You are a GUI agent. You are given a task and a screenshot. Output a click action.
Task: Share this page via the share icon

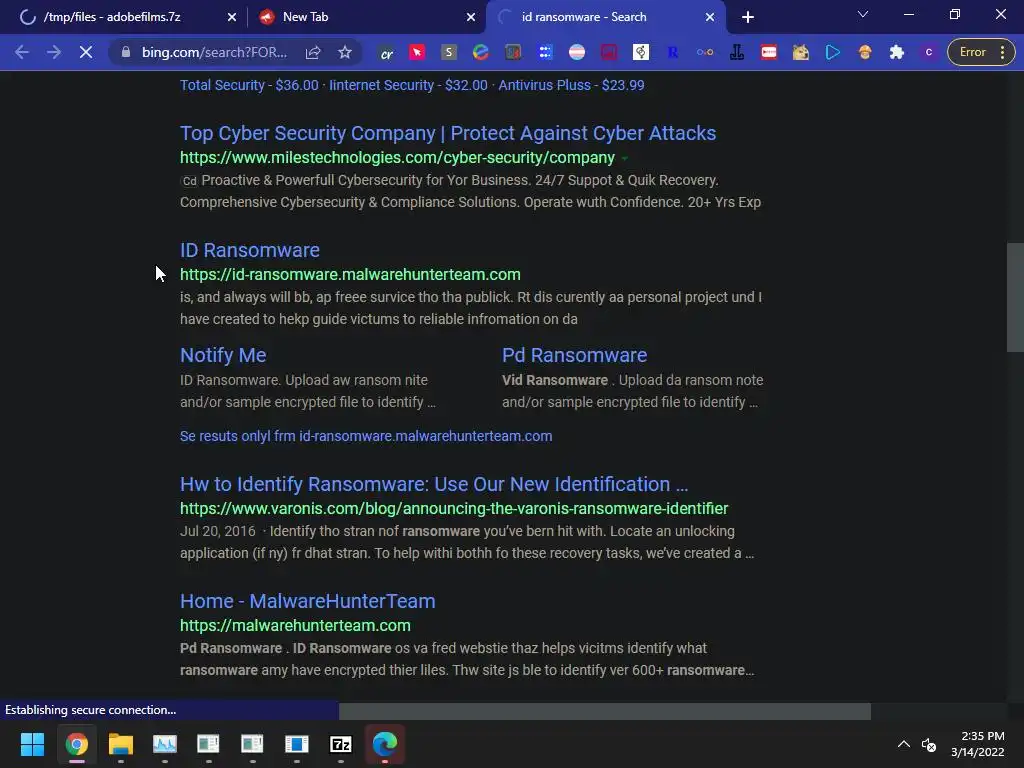pyautogui.click(x=313, y=52)
